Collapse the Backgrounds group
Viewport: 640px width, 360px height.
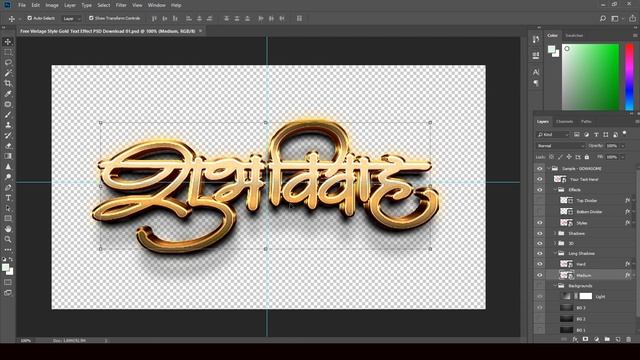[555, 286]
